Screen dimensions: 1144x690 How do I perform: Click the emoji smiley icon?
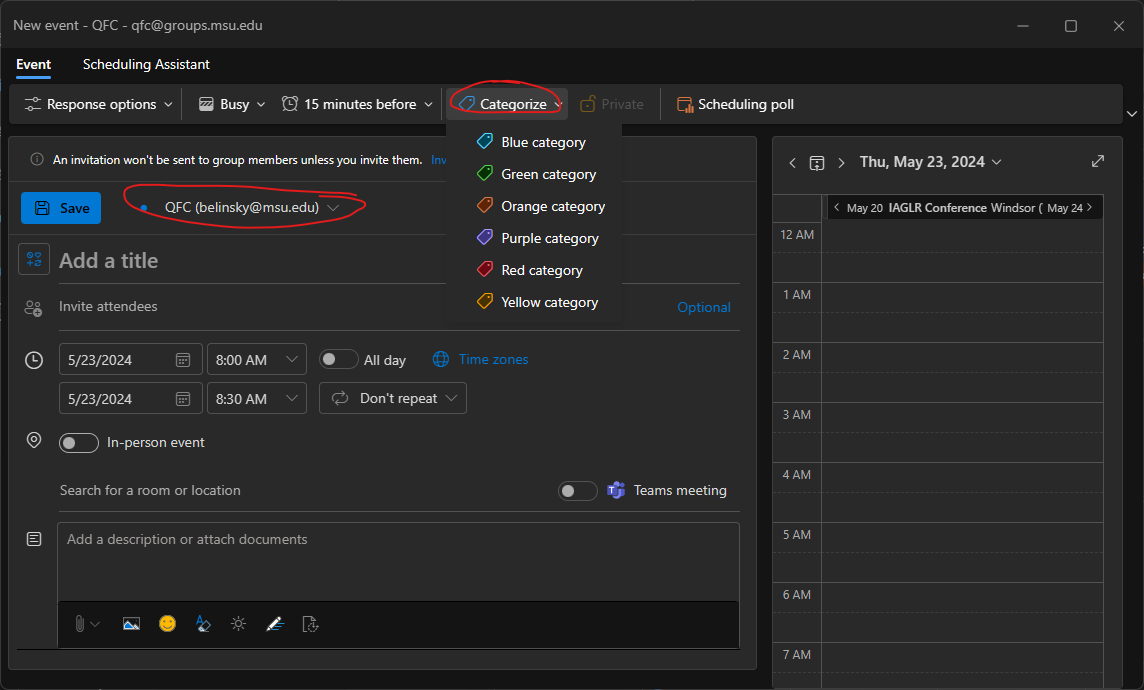tap(167, 623)
